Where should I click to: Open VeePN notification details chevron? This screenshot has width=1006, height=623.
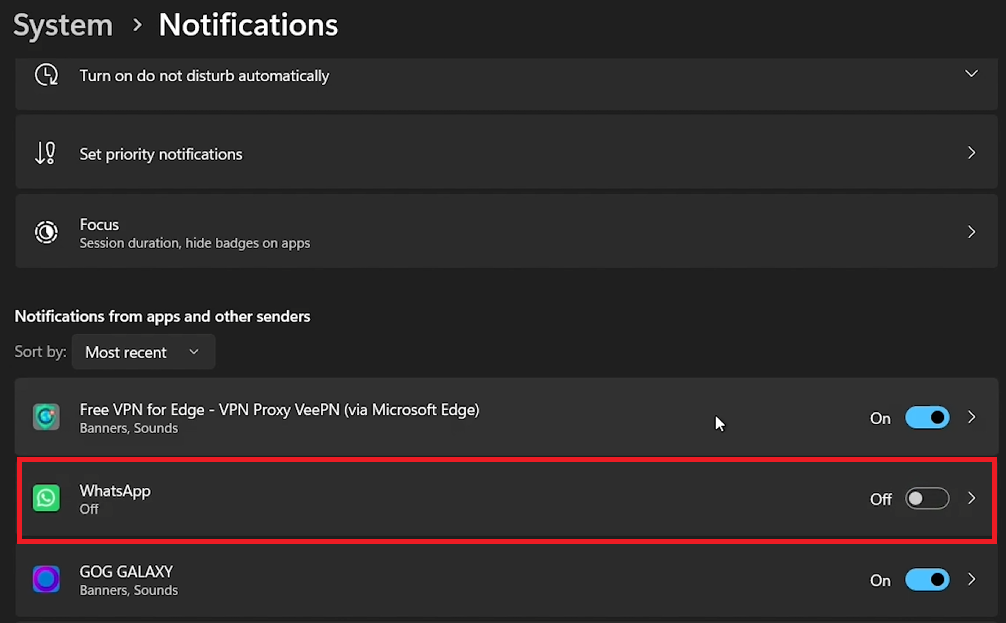coord(971,417)
